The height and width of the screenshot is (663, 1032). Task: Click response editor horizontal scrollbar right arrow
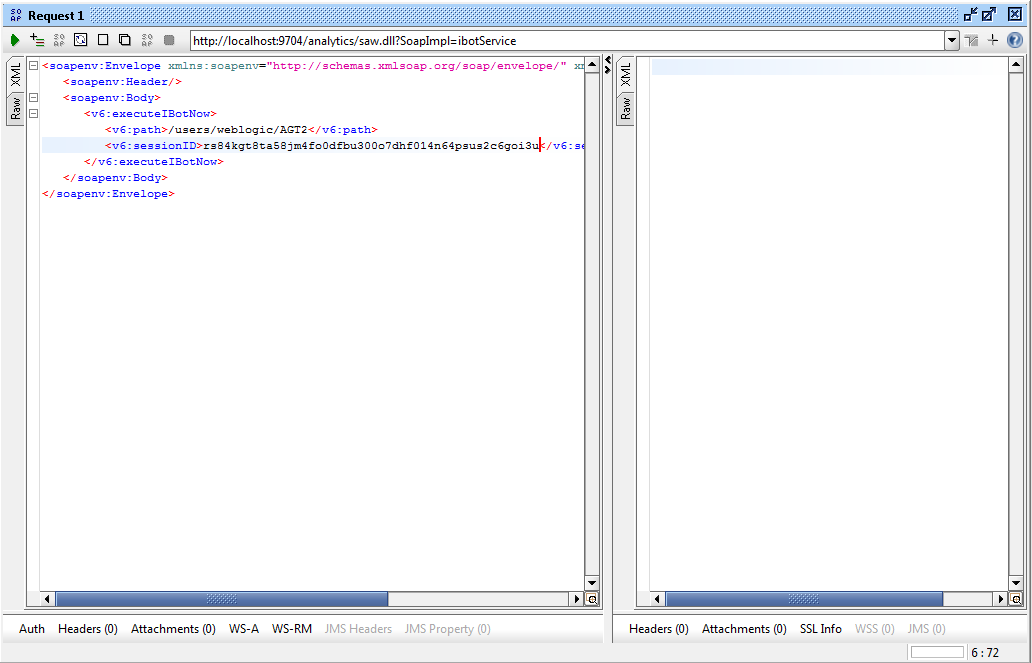click(x=1001, y=599)
